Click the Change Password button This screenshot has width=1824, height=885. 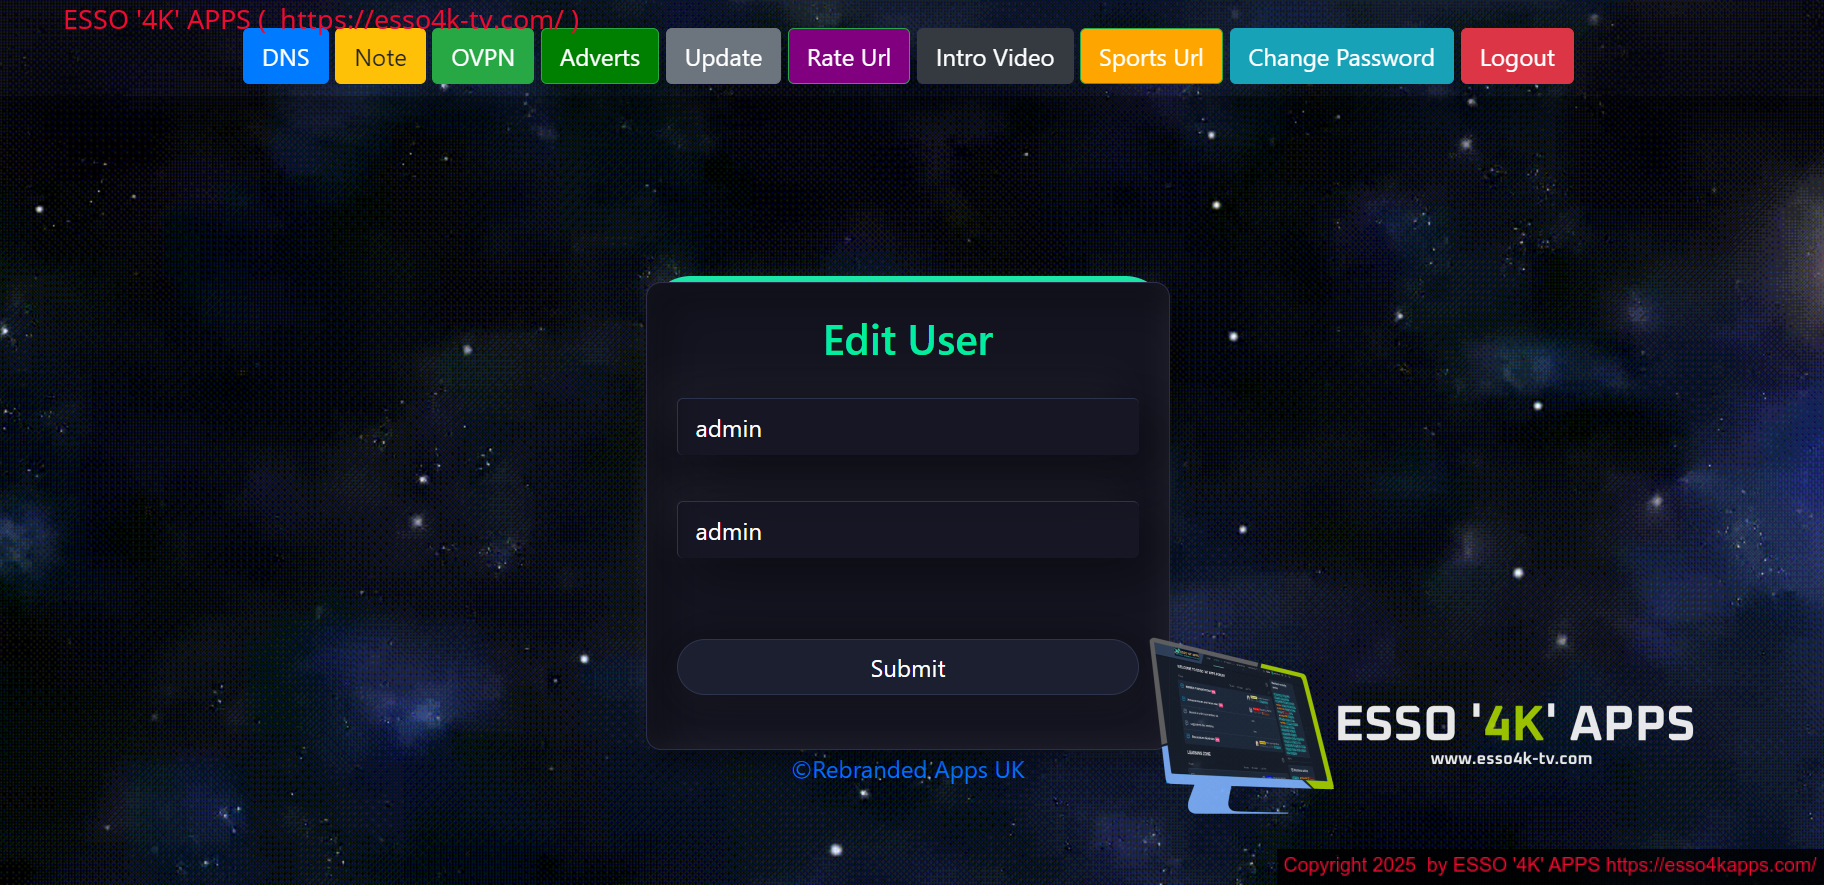(1341, 57)
